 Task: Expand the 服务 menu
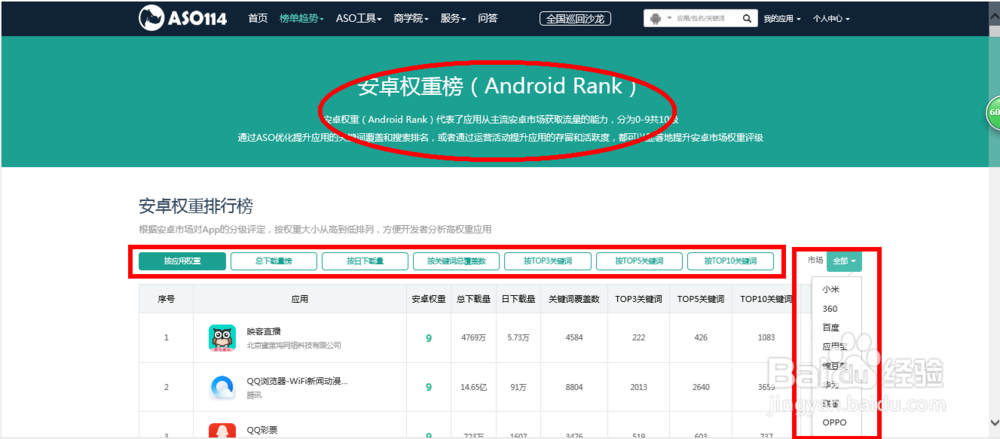(x=453, y=19)
